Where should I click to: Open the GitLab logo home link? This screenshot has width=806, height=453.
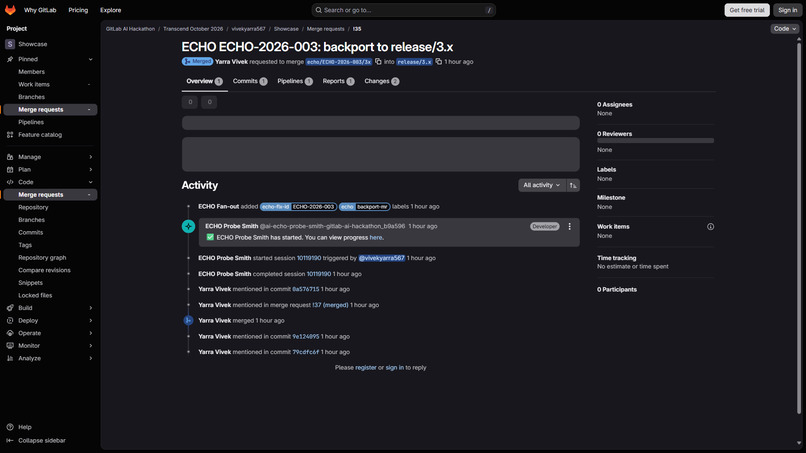pyautogui.click(x=10, y=10)
